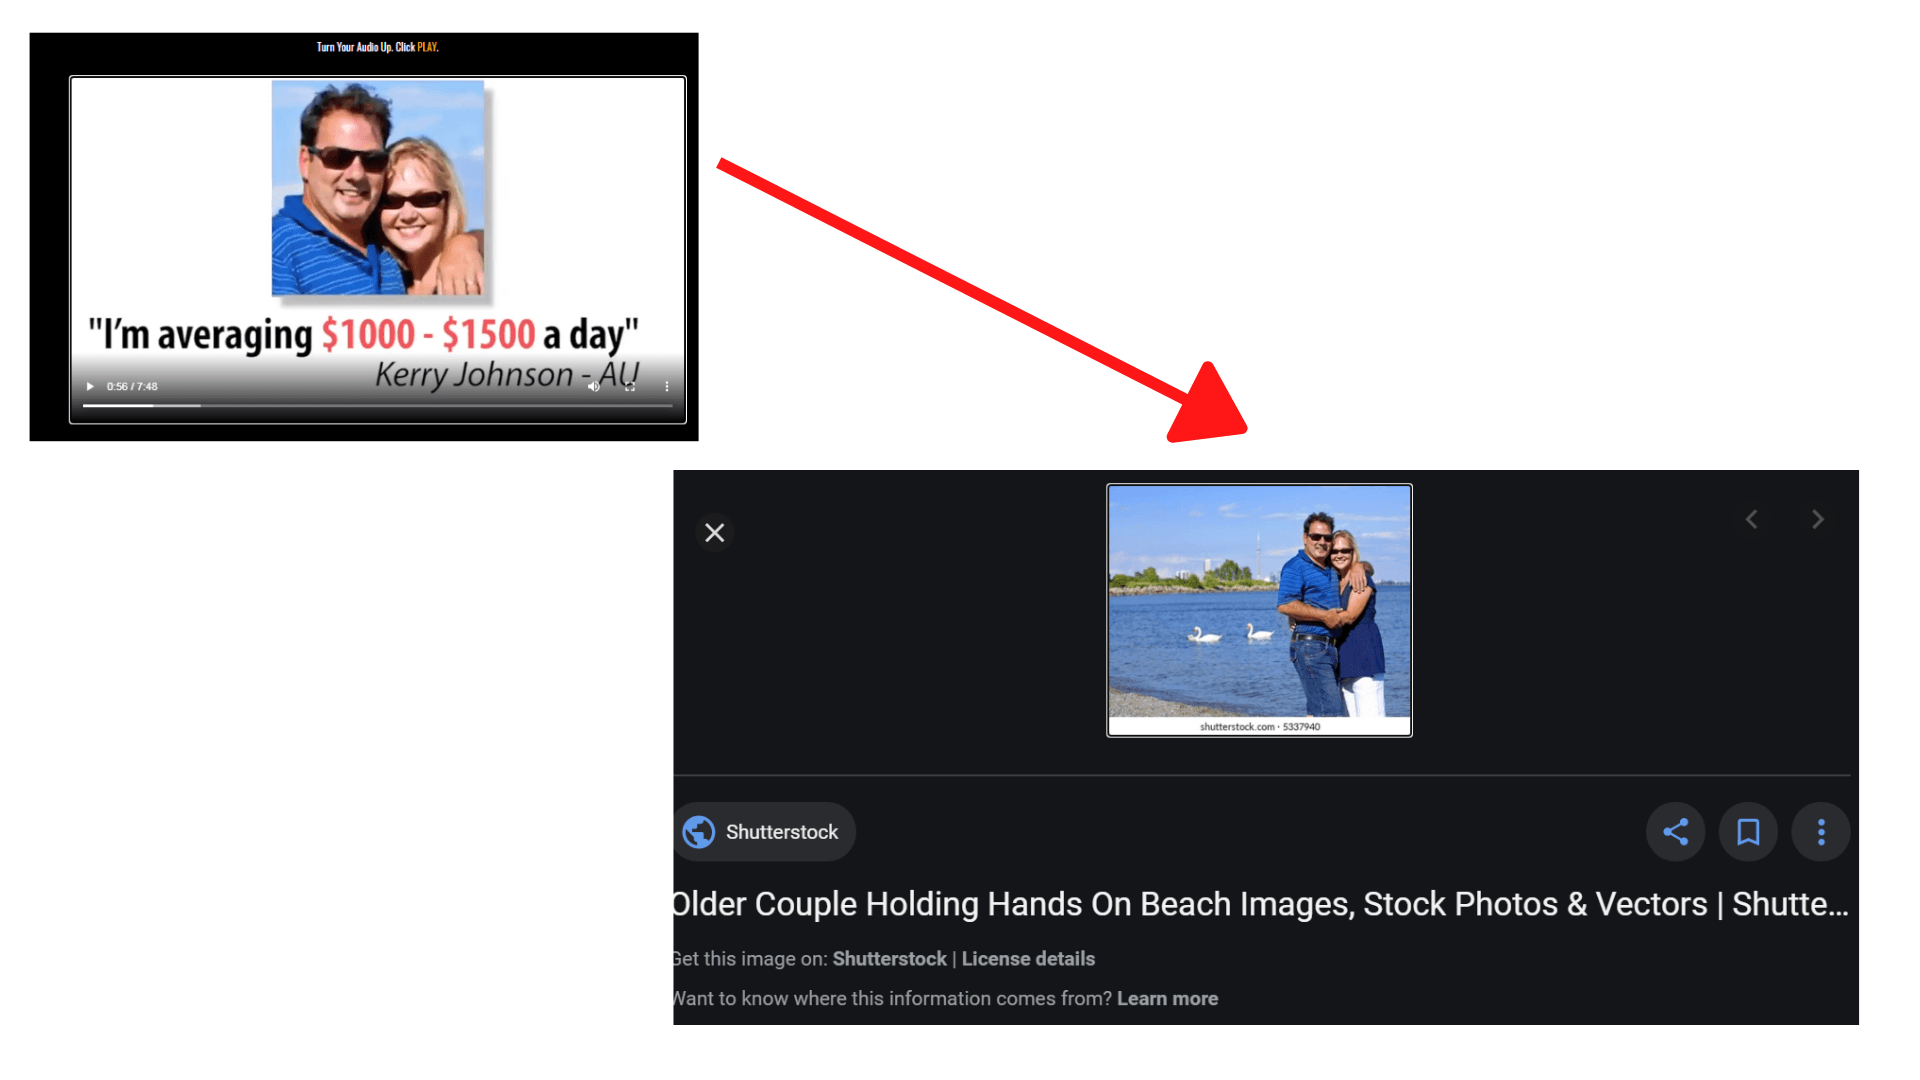Share this image result
This screenshot has height=1080, width=1920.
[1676, 832]
